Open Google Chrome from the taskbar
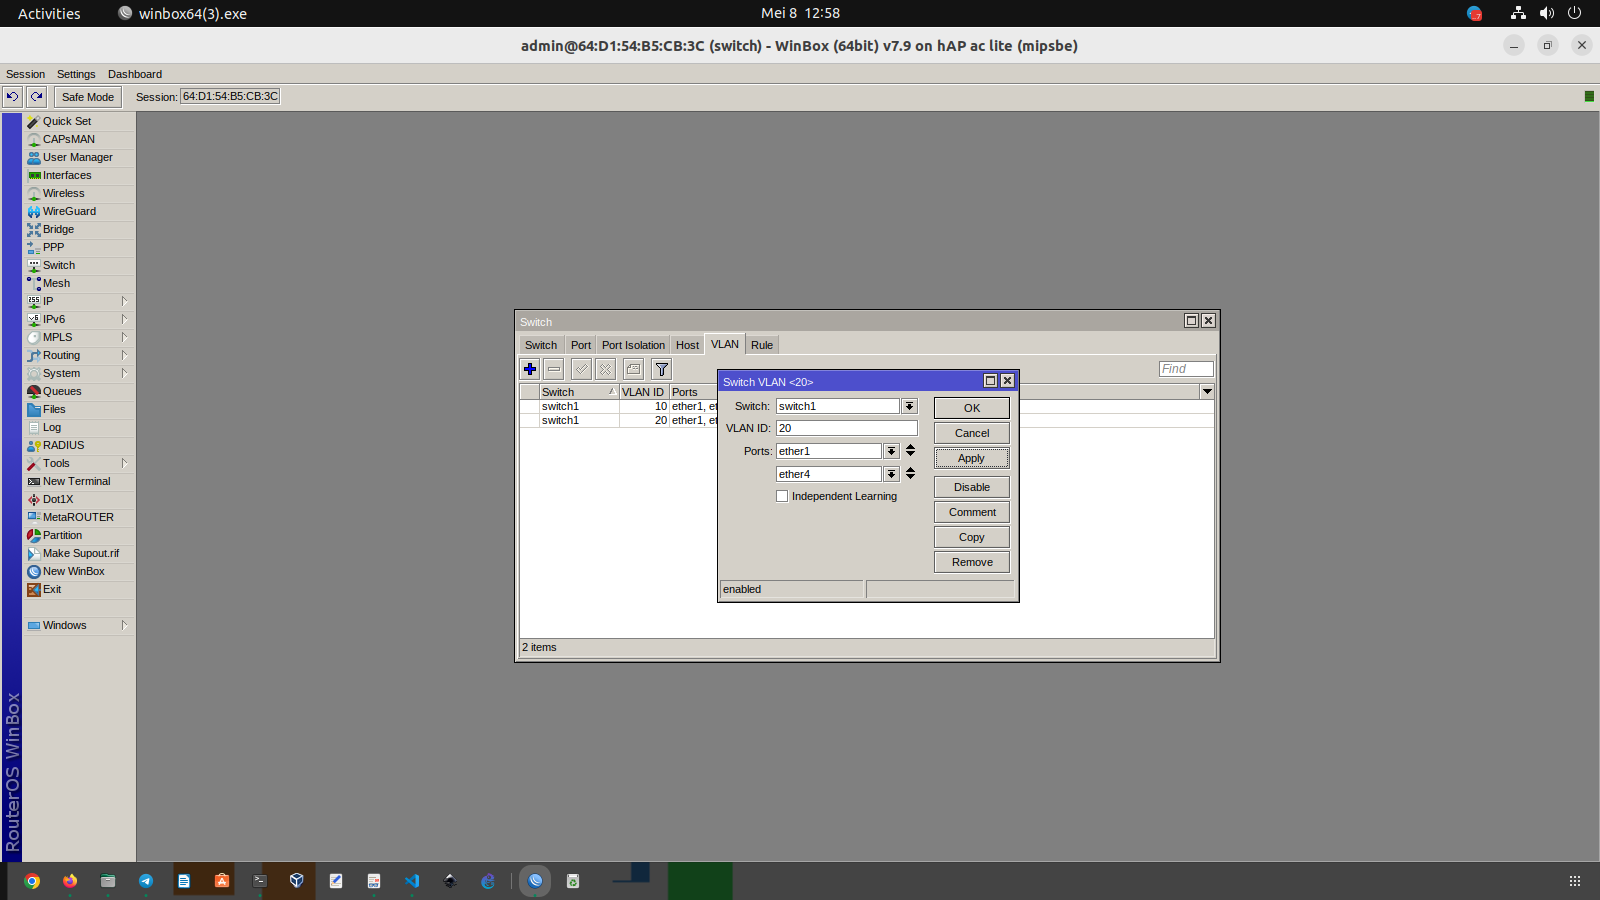Image resolution: width=1600 pixels, height=900 pixels. click(32, 881)
